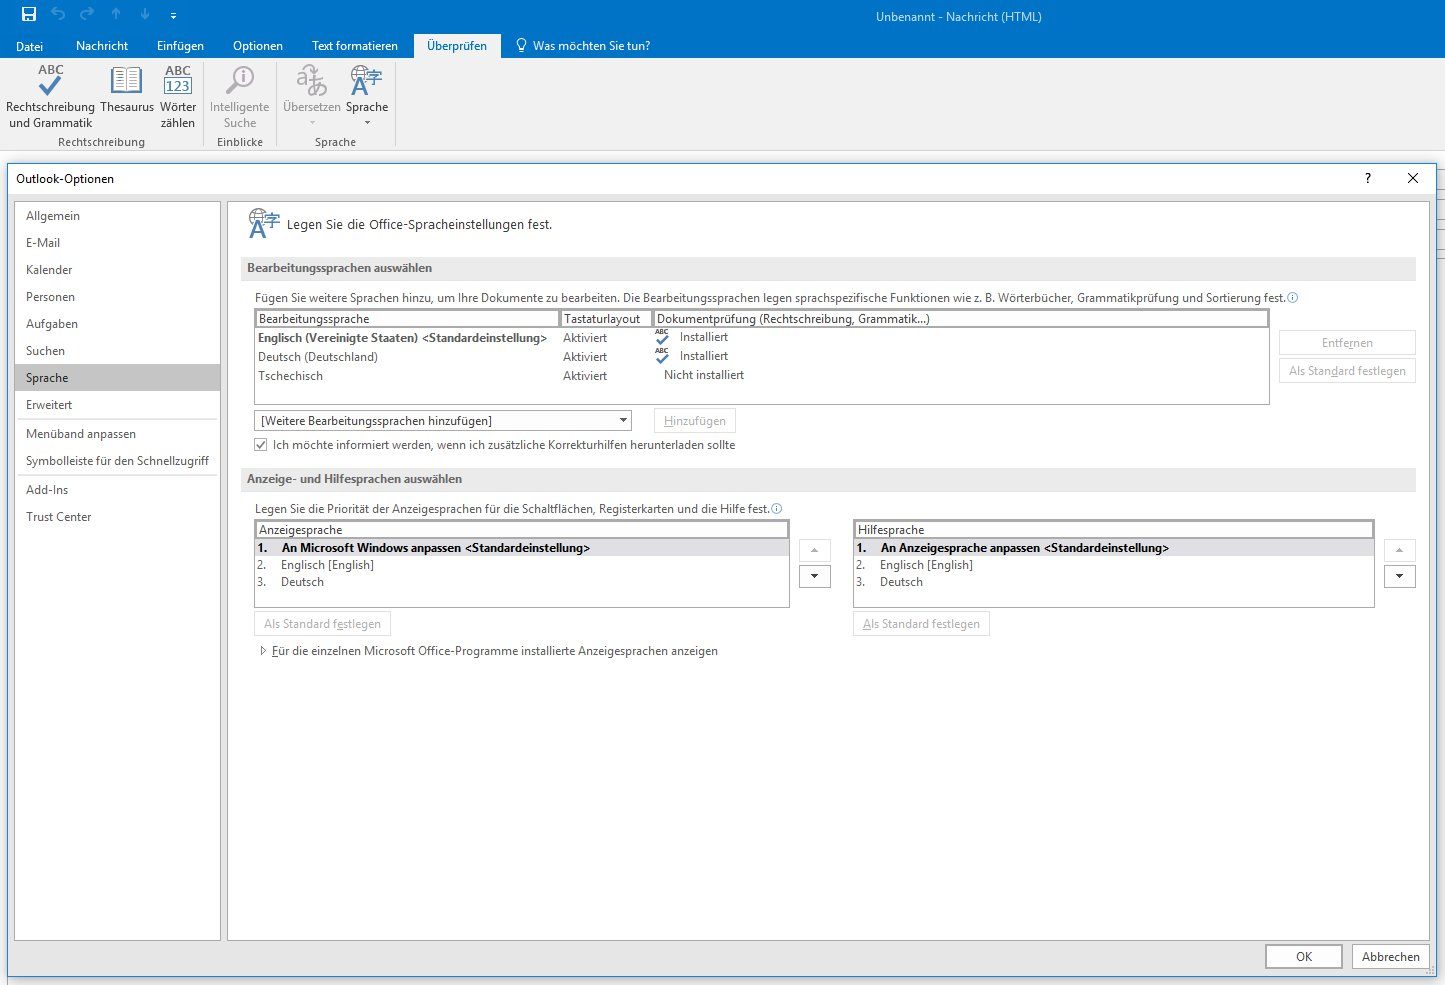Open the Übersetzen dropdown
This screenshot has height=985, width=1445.
(312, 97)
